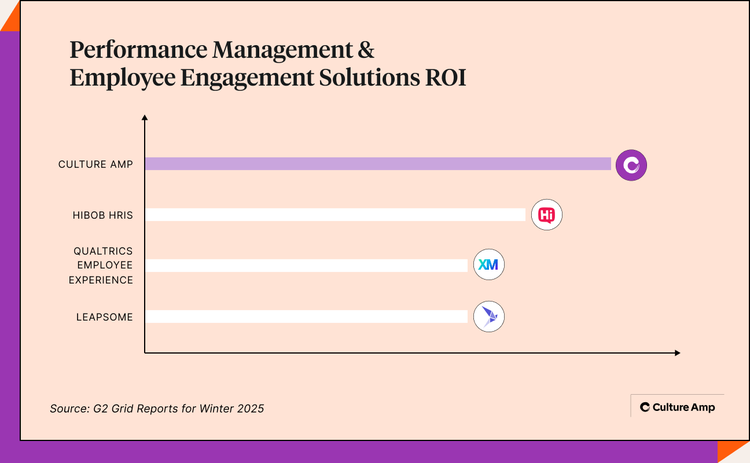The width and height of the screenshot is (750, 463).
Task: Click the orange triangle in top-left corner
Action: coord(8,40)
